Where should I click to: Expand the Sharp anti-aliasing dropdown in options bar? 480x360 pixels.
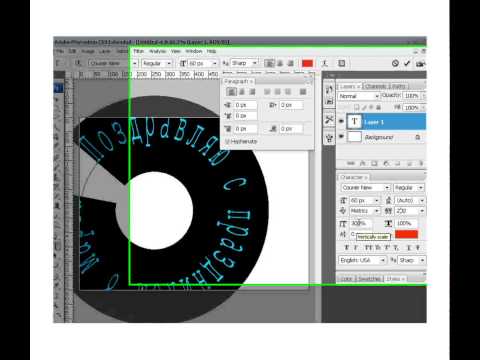coord(245,63)
